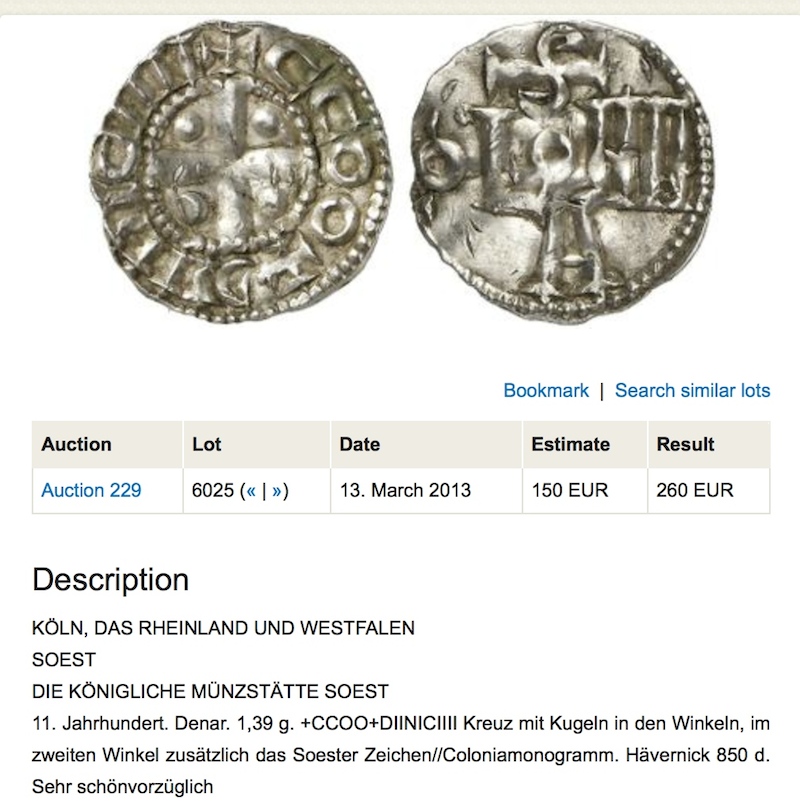Click the Lot column header
The image size is (800, 802).
257,444
